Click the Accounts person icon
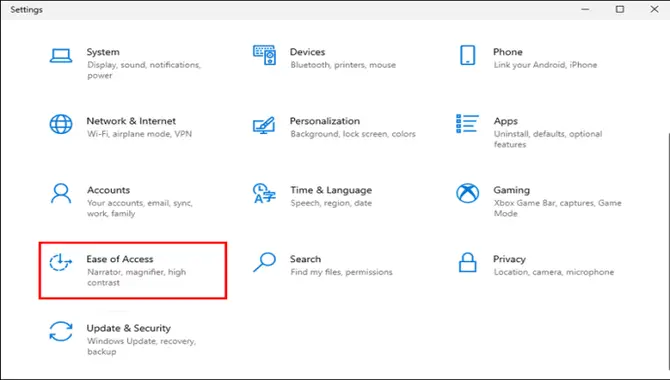670x380 pixels. pyautogui.click(x=61, y=194)
